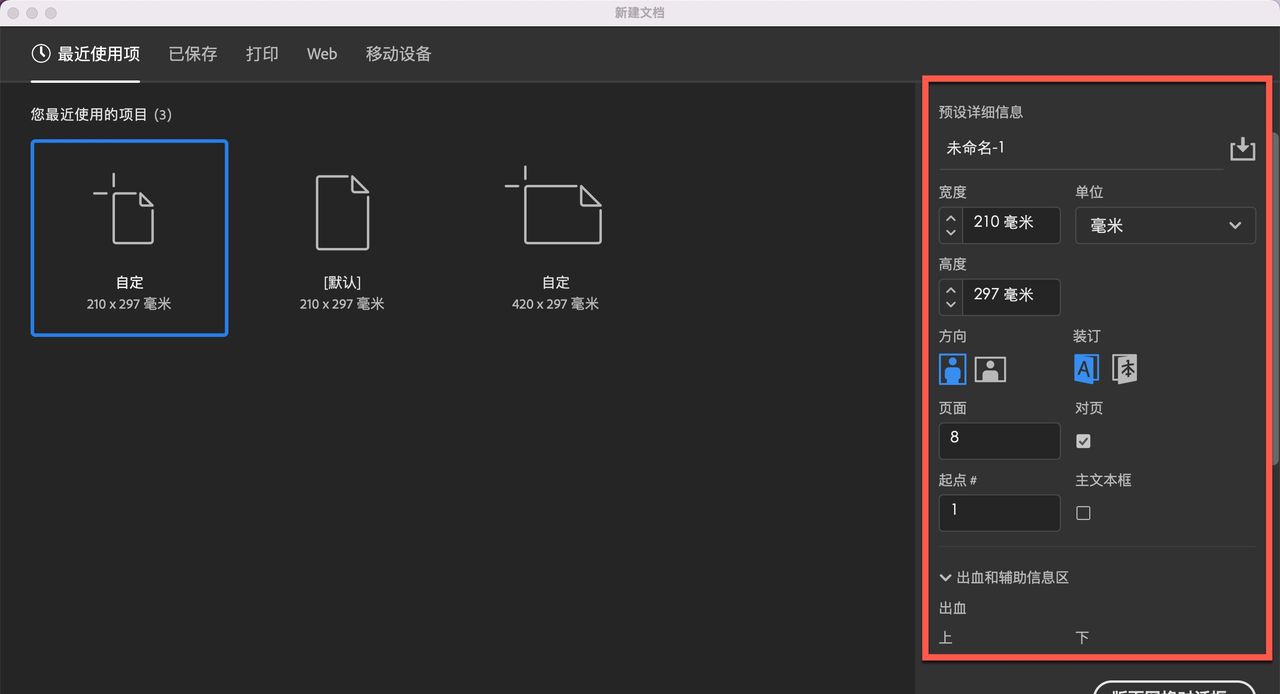Open the 单位 dropdown showing 毫米
Screen dimensions: 1280x694
(x=1164, y=225)
